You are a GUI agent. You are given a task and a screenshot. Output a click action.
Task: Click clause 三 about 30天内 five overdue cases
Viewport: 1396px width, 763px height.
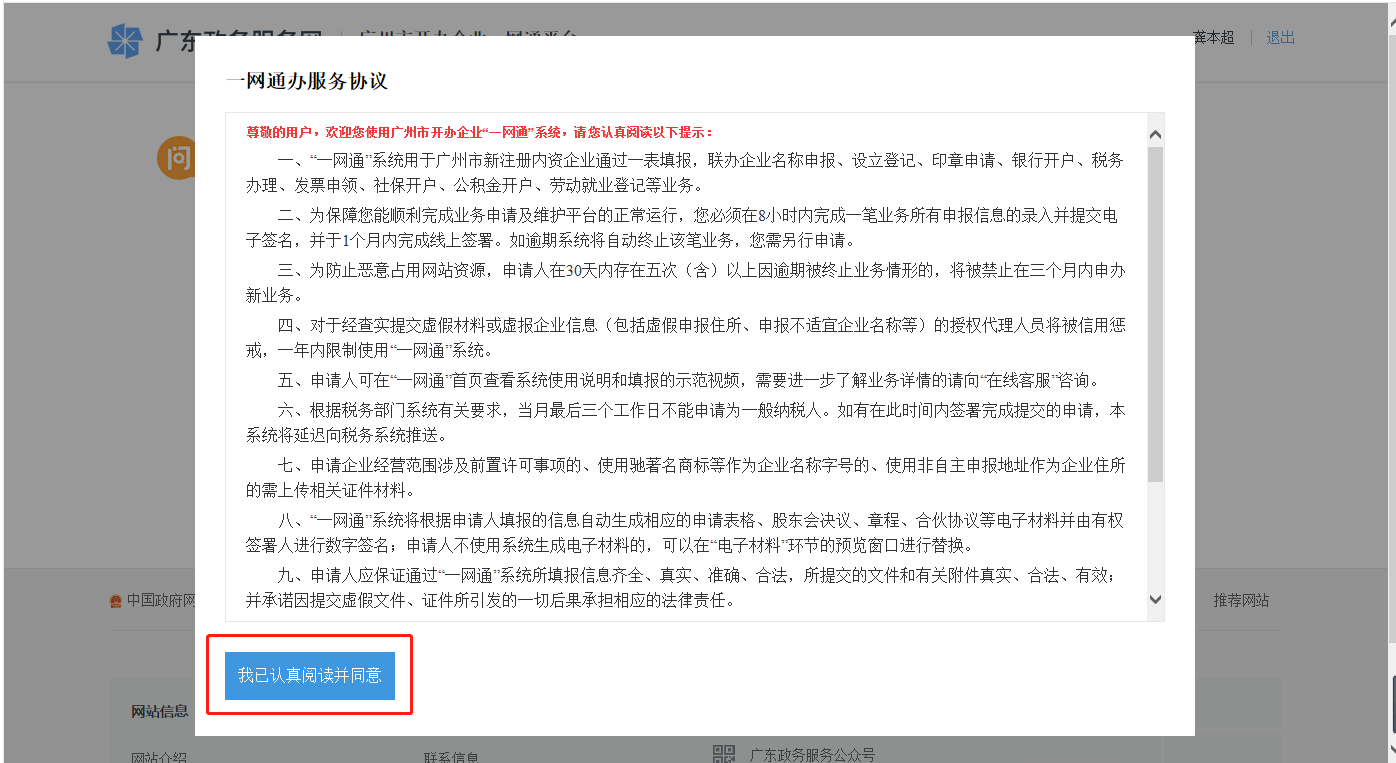click(x=685, y=283)
